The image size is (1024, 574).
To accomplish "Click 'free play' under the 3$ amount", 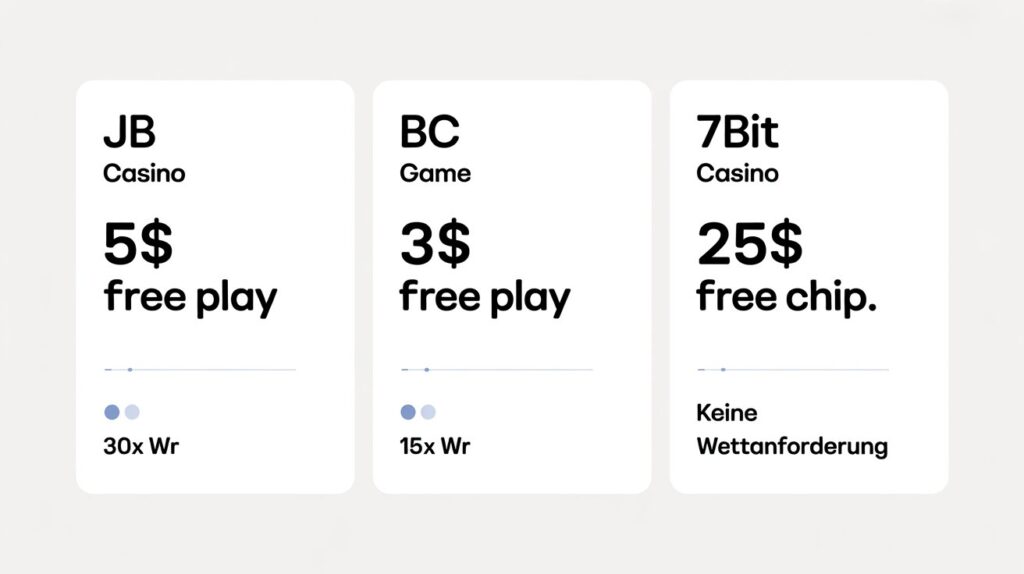I will [485, 298].
